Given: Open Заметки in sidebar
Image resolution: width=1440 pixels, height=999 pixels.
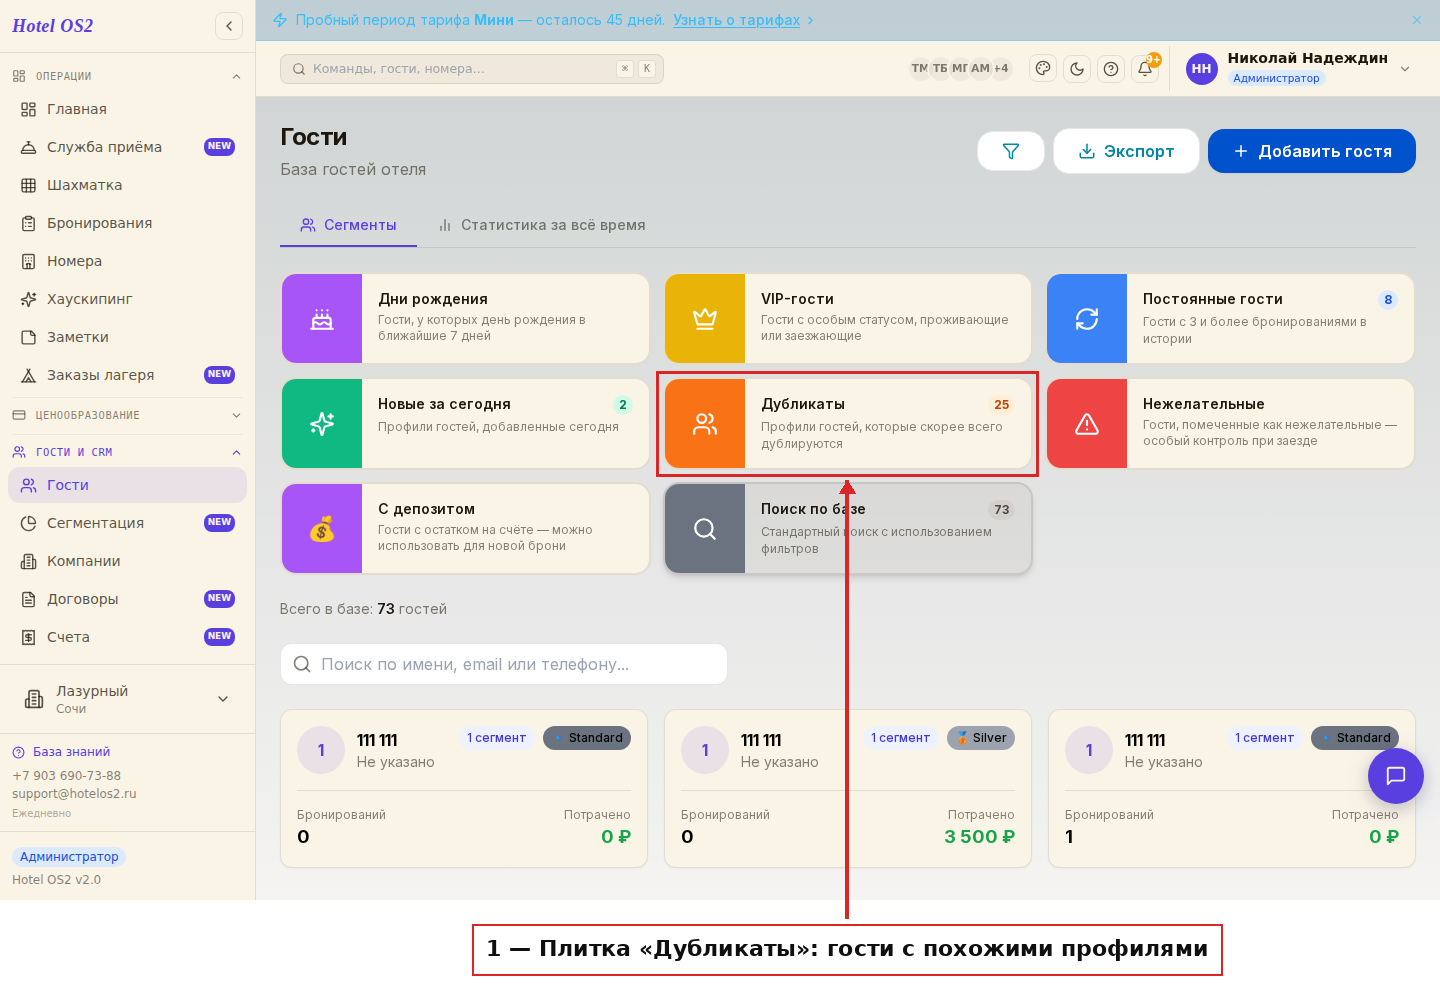Looking at the screenshot, I should [x=127, y=337].
